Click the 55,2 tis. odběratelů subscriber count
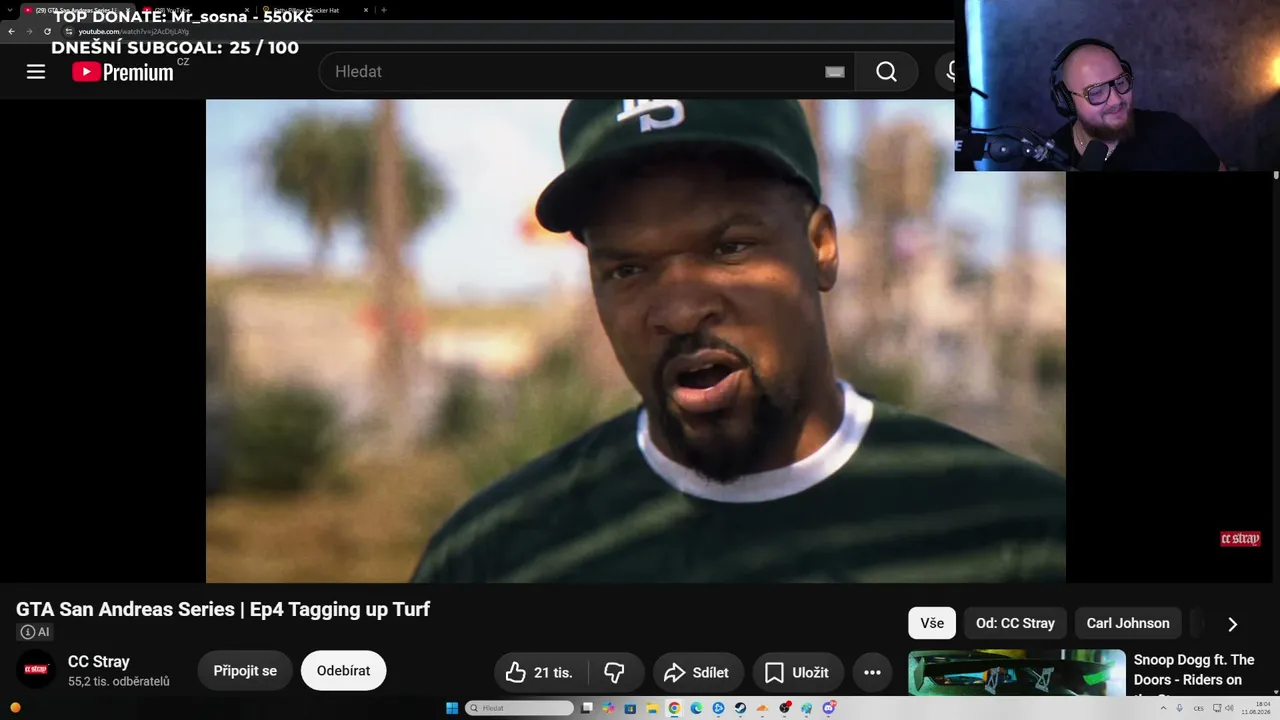 (119, 681)
